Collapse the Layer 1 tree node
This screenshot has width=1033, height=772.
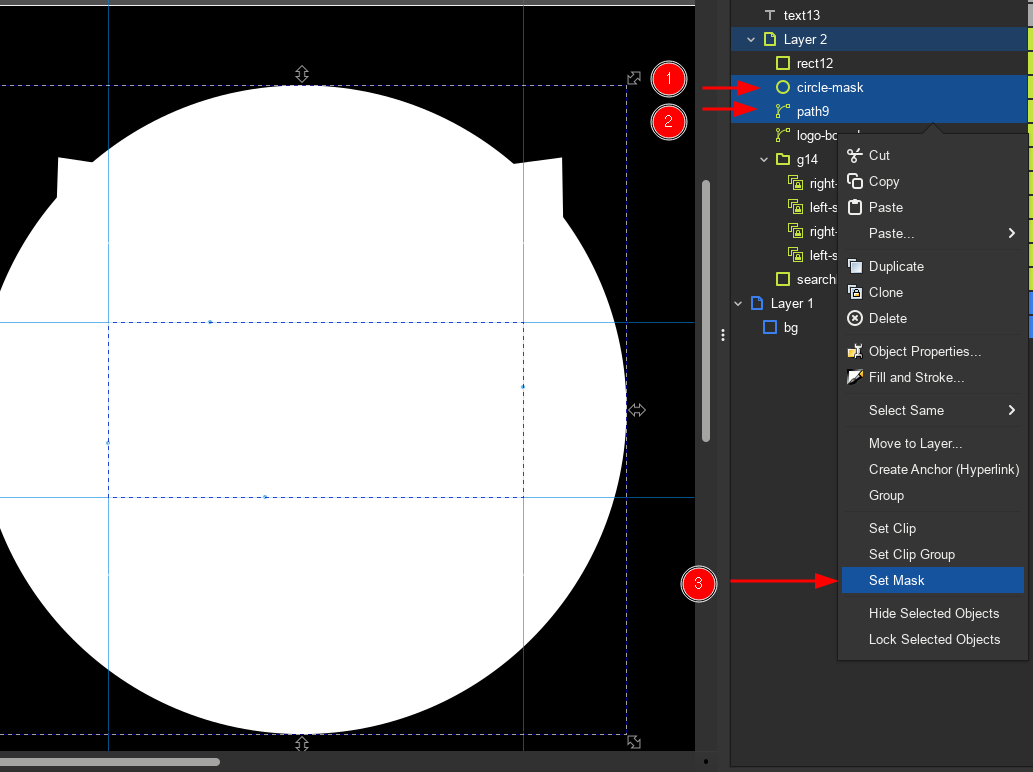click(738, 304)
